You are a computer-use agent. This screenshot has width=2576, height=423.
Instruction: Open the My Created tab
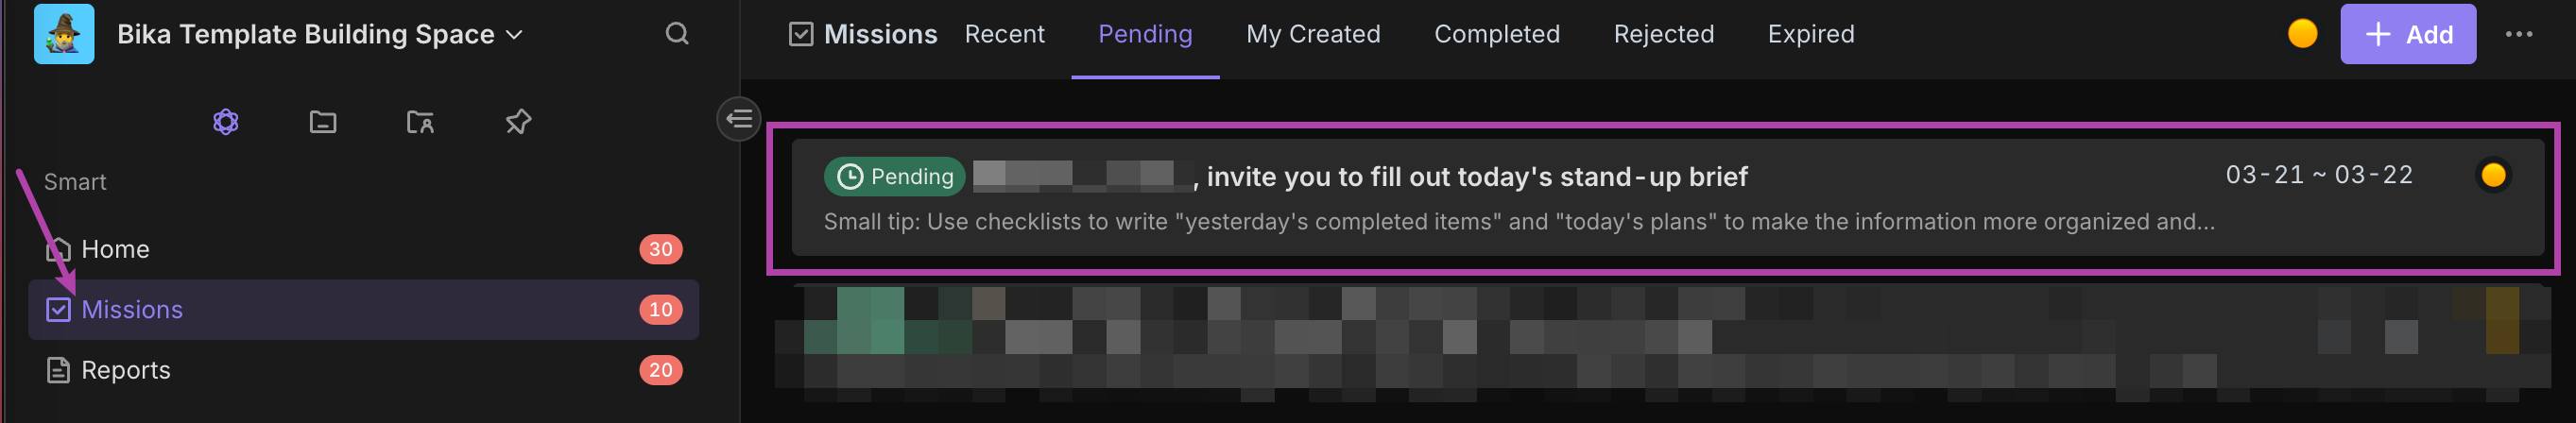coord(1312,34)
